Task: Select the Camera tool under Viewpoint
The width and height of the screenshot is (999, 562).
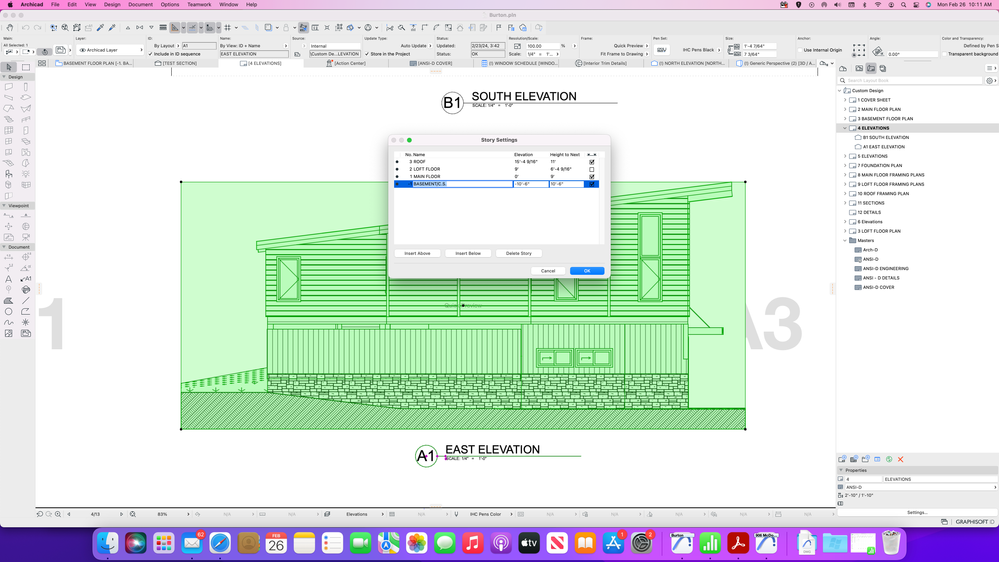Action: point(25,237)
